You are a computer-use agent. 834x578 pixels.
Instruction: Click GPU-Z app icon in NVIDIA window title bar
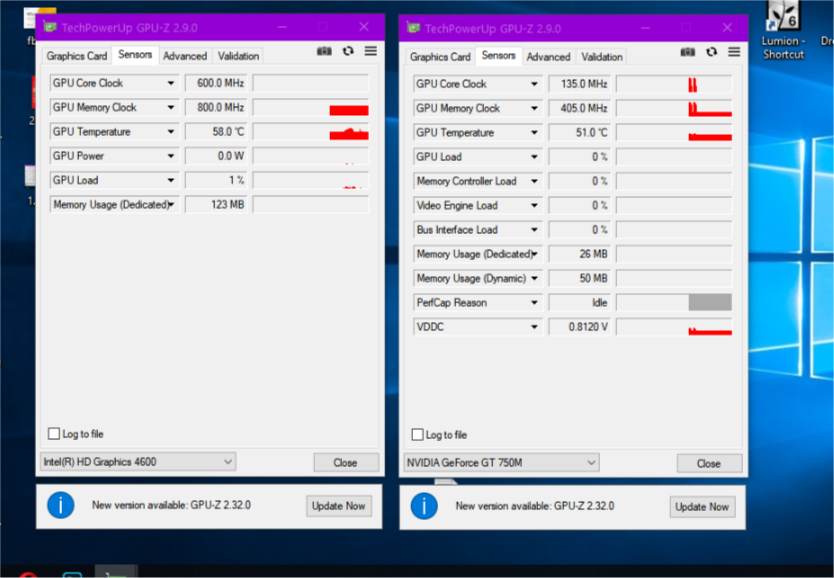(x=413, y=28)
